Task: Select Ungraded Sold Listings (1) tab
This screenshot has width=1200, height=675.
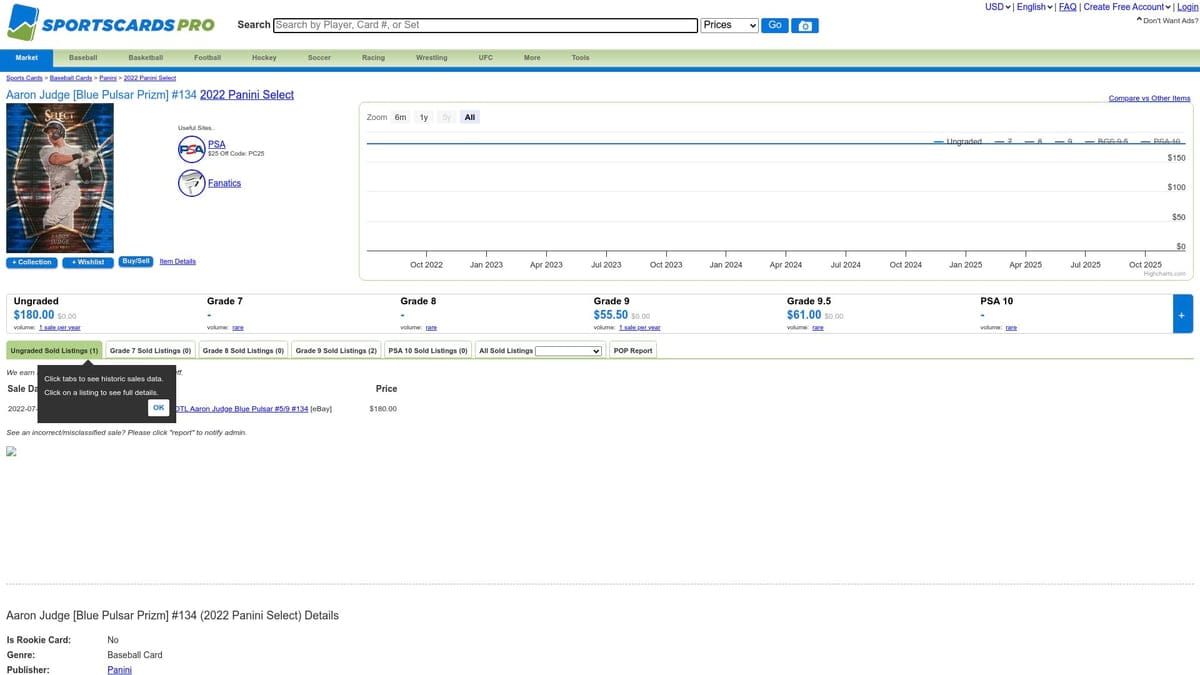Action: pyautogui.click(x=54, y=351)
